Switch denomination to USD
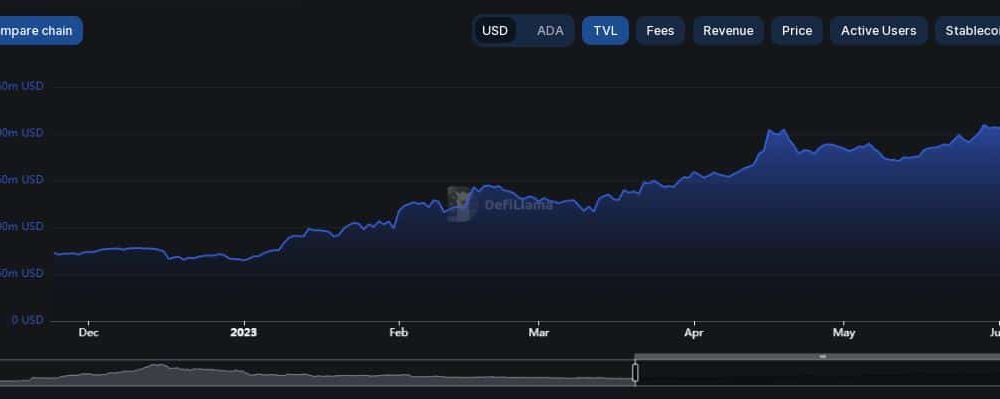 pos(495,31)
